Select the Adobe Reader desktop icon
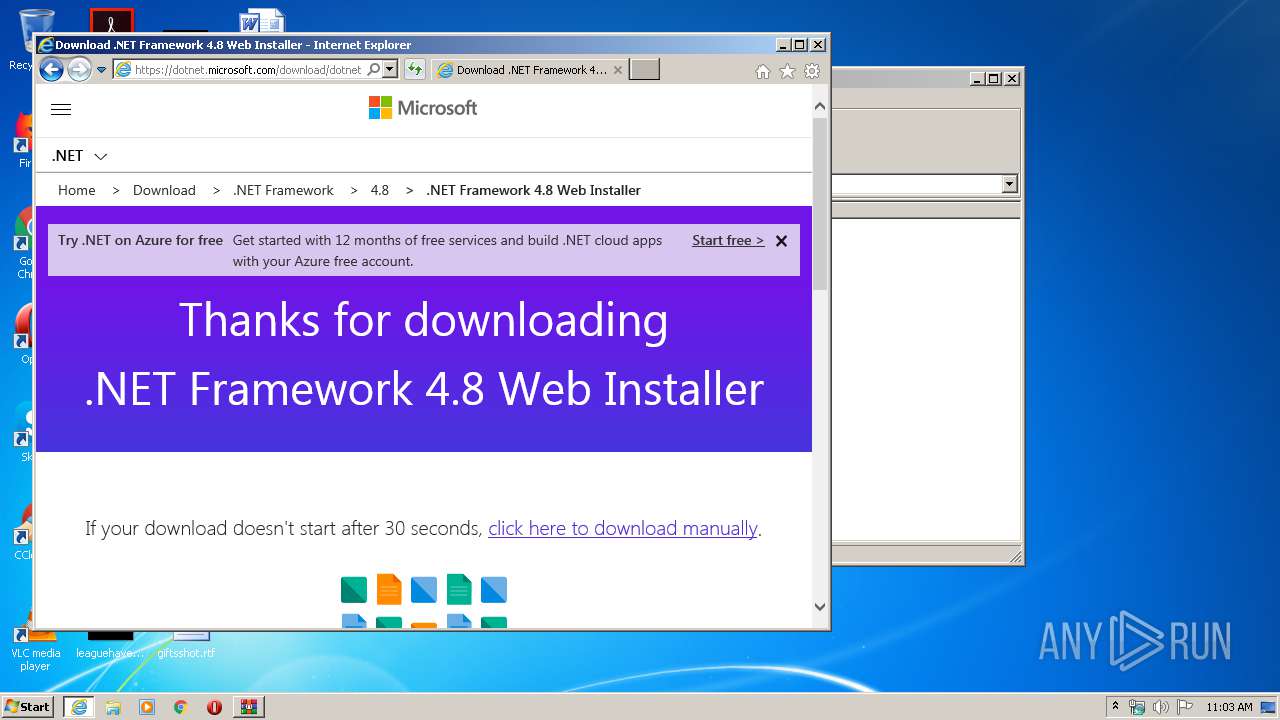This screenshot has width=1280, height=720. click(111, 21)
